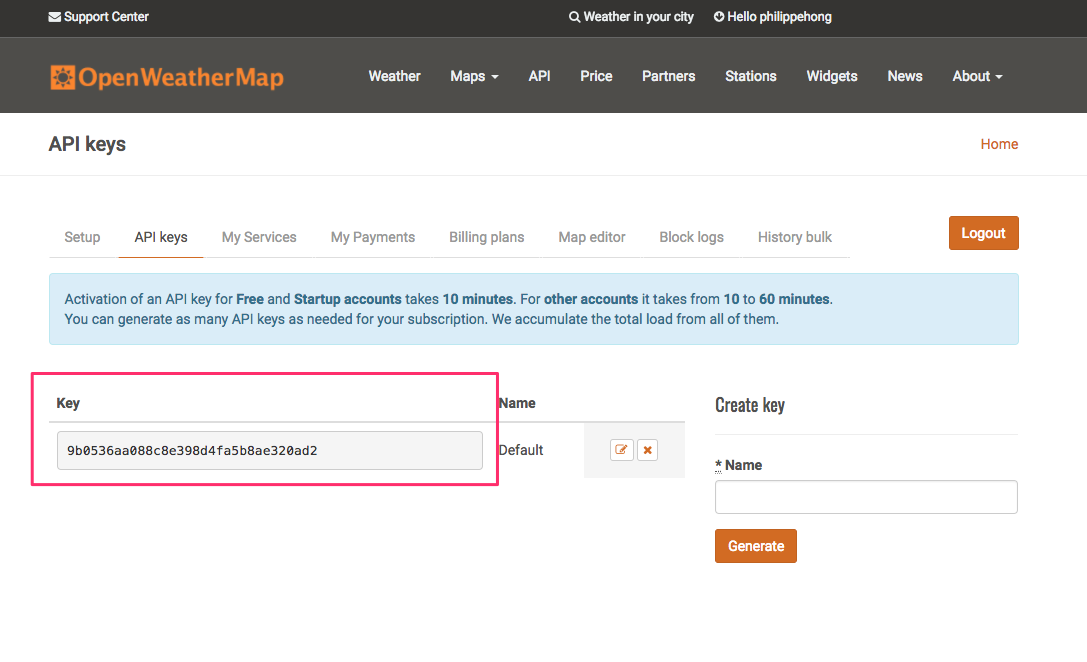Focus the Create key Name field
The width and height of the screenshot is (1087, 662).
[866, 497]
